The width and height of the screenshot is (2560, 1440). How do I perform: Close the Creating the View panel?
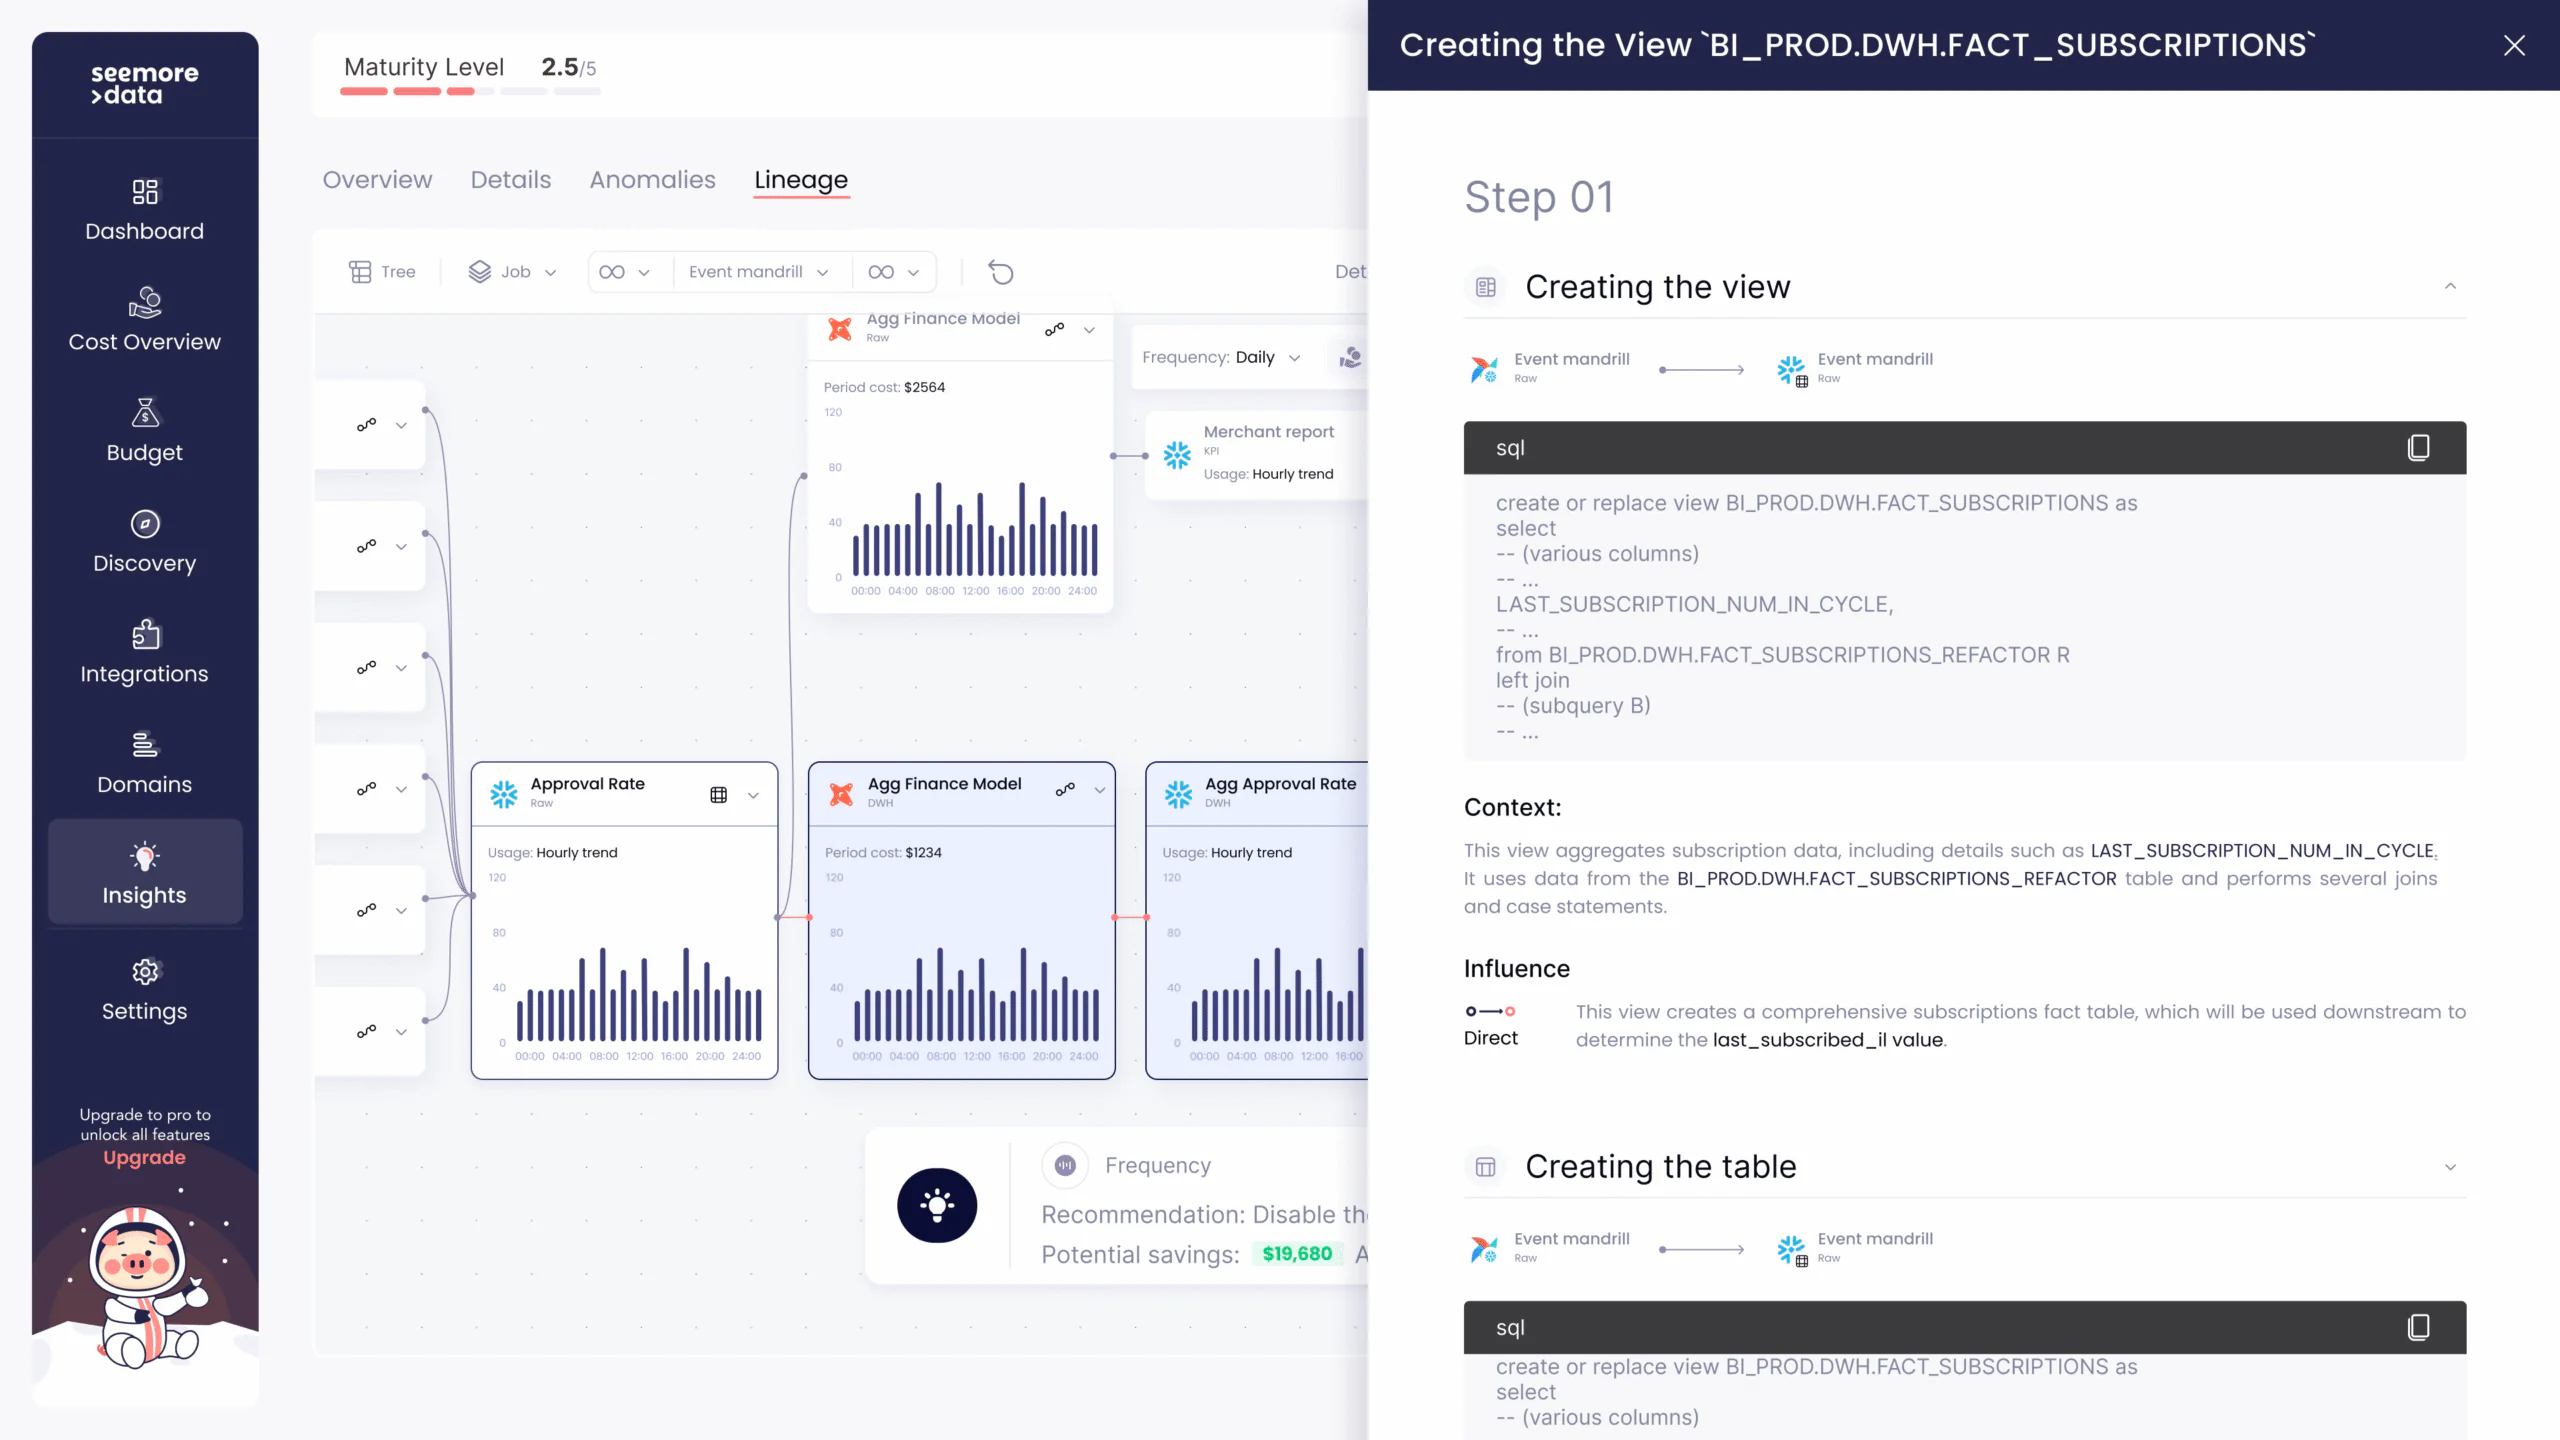(x=2514, y=45)
